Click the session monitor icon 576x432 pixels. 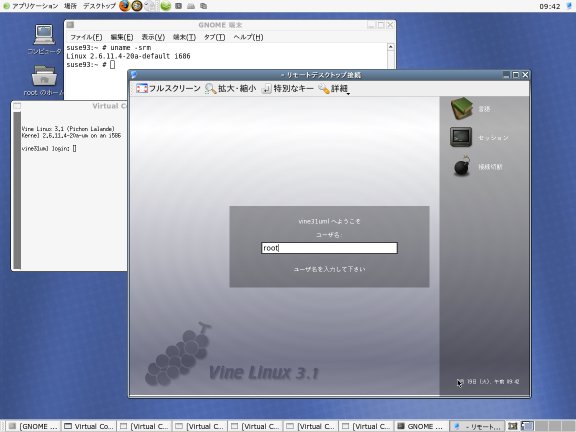461,137
